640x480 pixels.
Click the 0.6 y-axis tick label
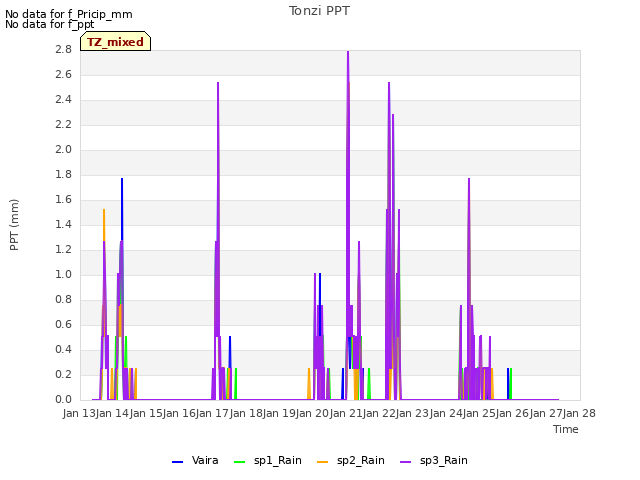click(x=63, y=324)
